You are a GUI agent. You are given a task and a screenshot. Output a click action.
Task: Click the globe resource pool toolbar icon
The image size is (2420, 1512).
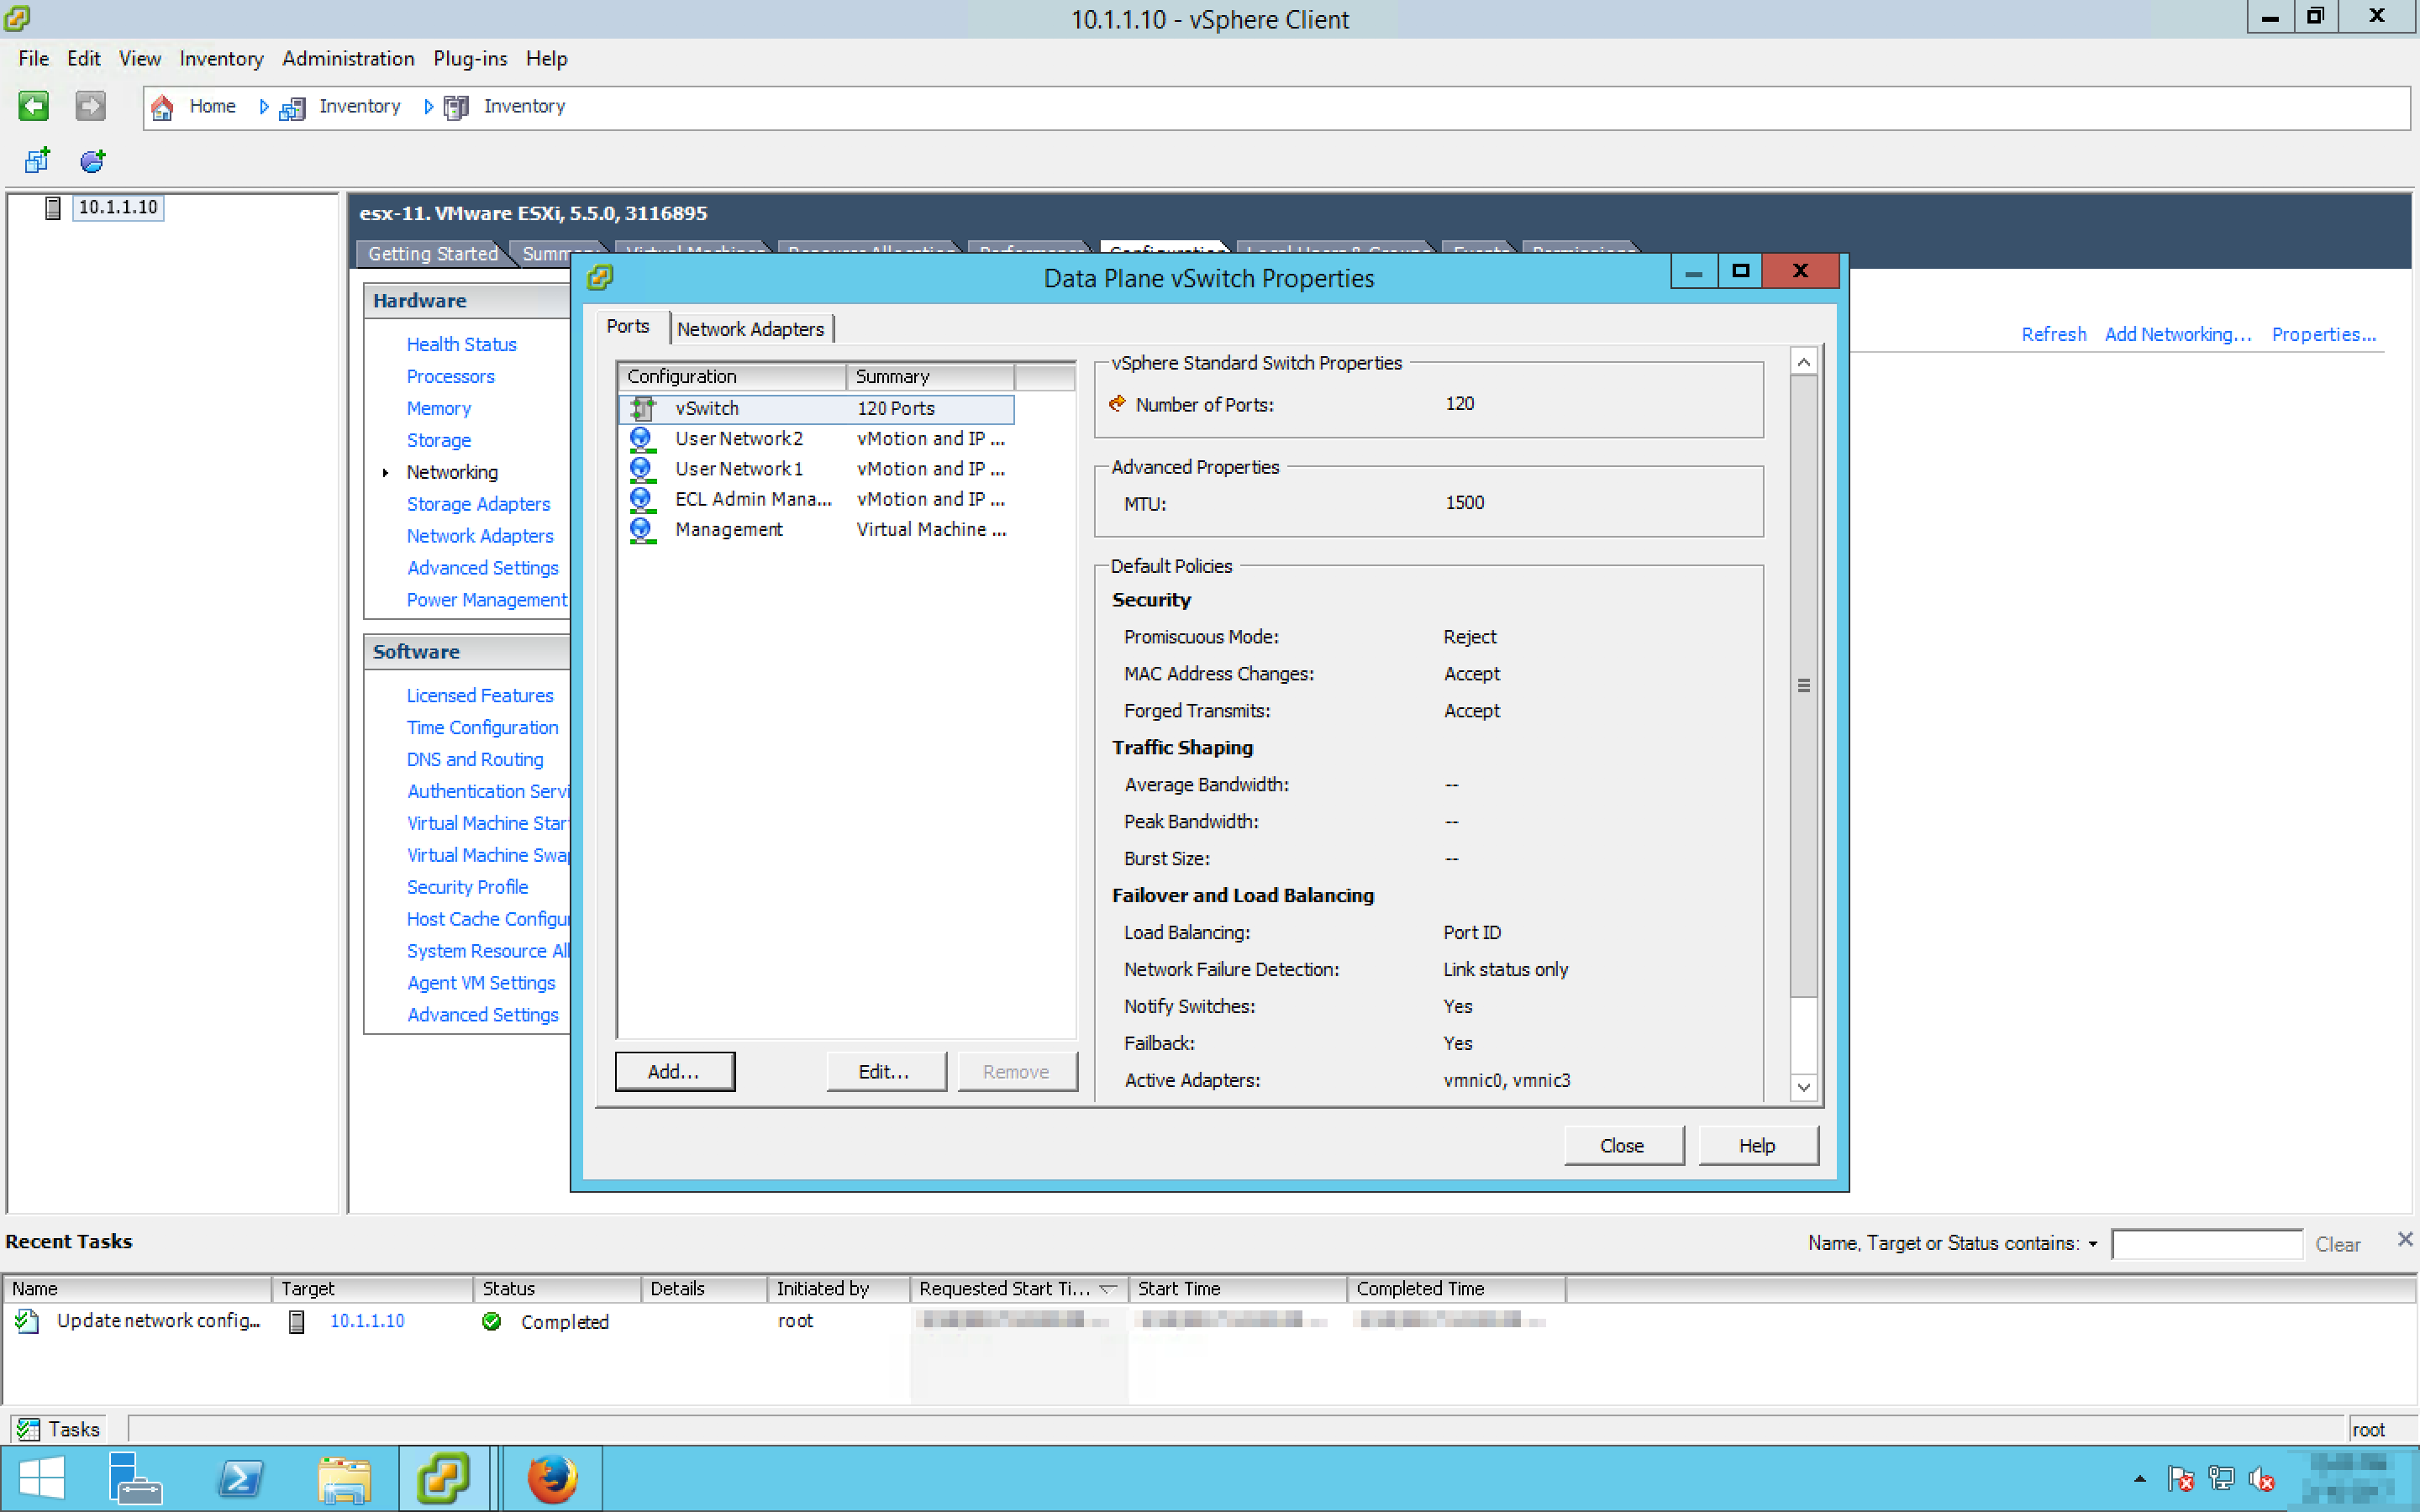[92, 160]
